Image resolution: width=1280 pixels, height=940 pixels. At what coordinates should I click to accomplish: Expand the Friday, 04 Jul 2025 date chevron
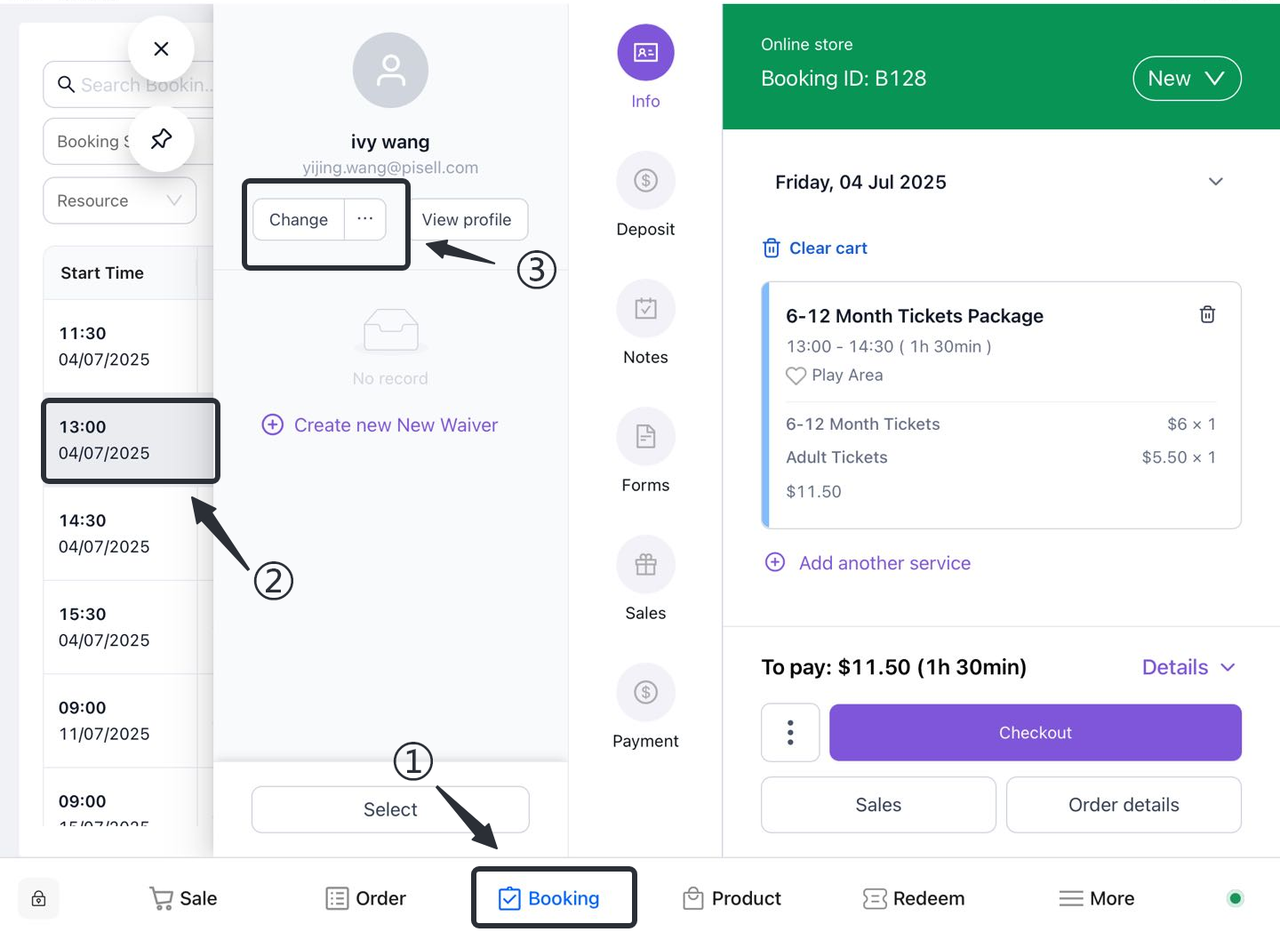[1215, 182]
